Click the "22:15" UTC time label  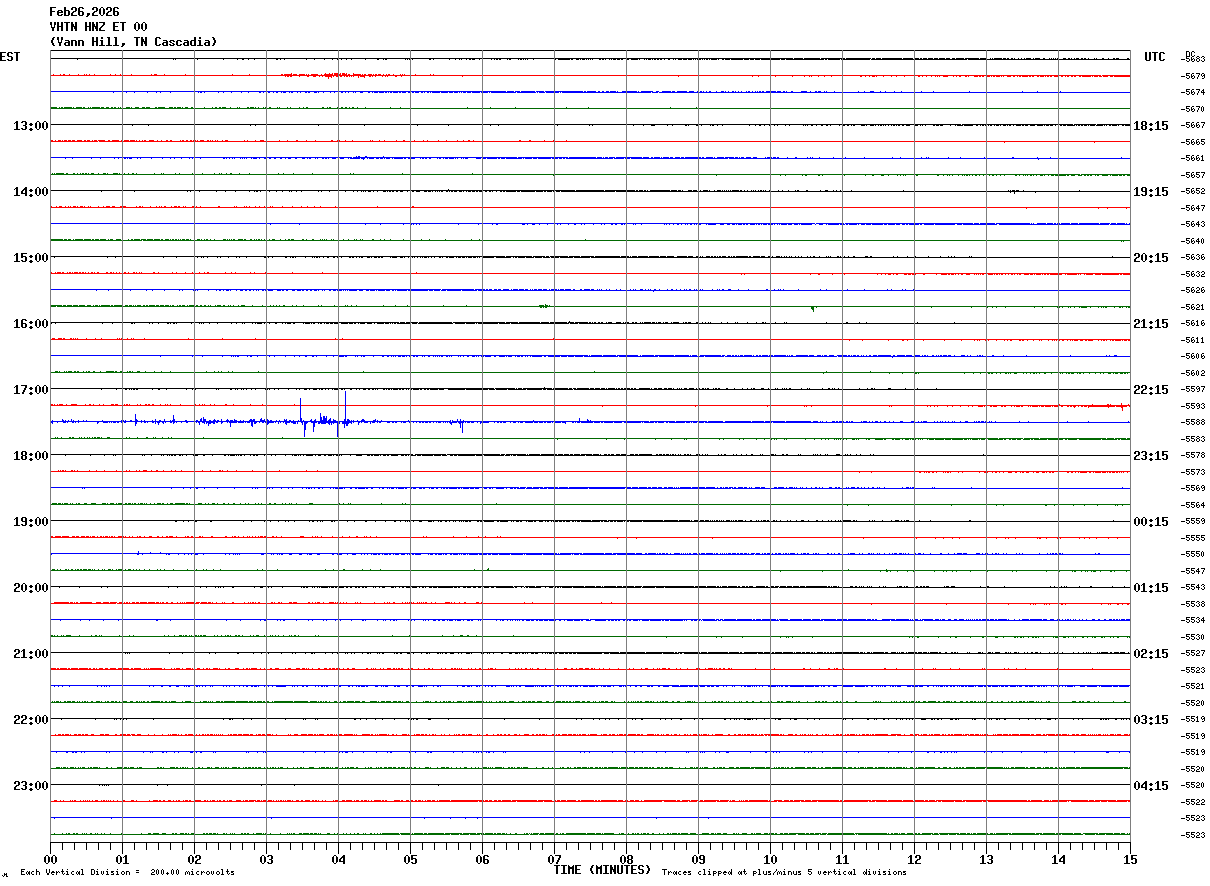(x=1151, y=390)
